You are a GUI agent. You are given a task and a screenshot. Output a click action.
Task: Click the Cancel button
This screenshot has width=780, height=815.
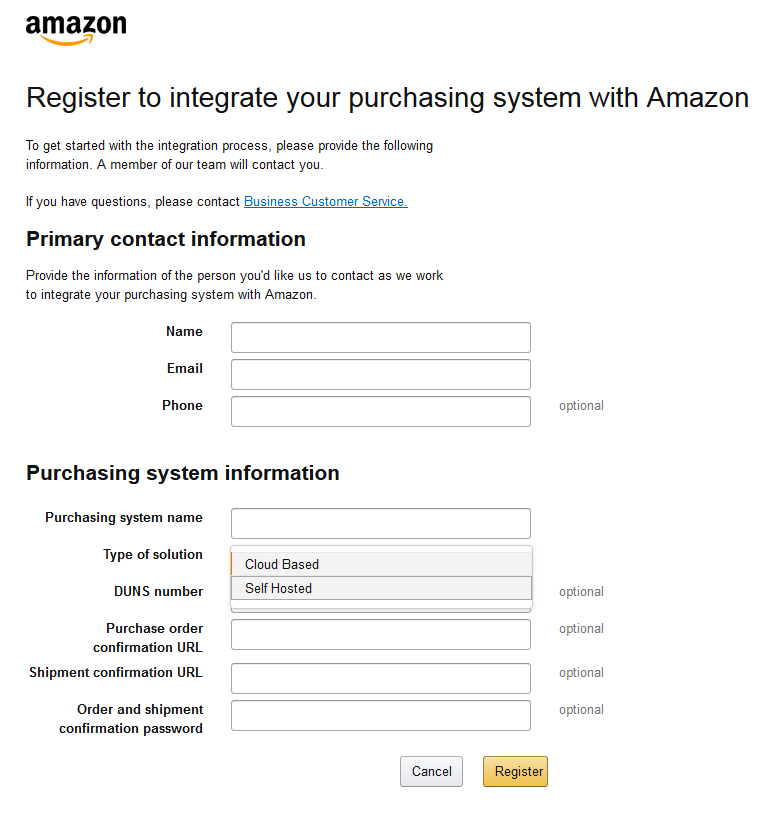click(x=431, y=771)
